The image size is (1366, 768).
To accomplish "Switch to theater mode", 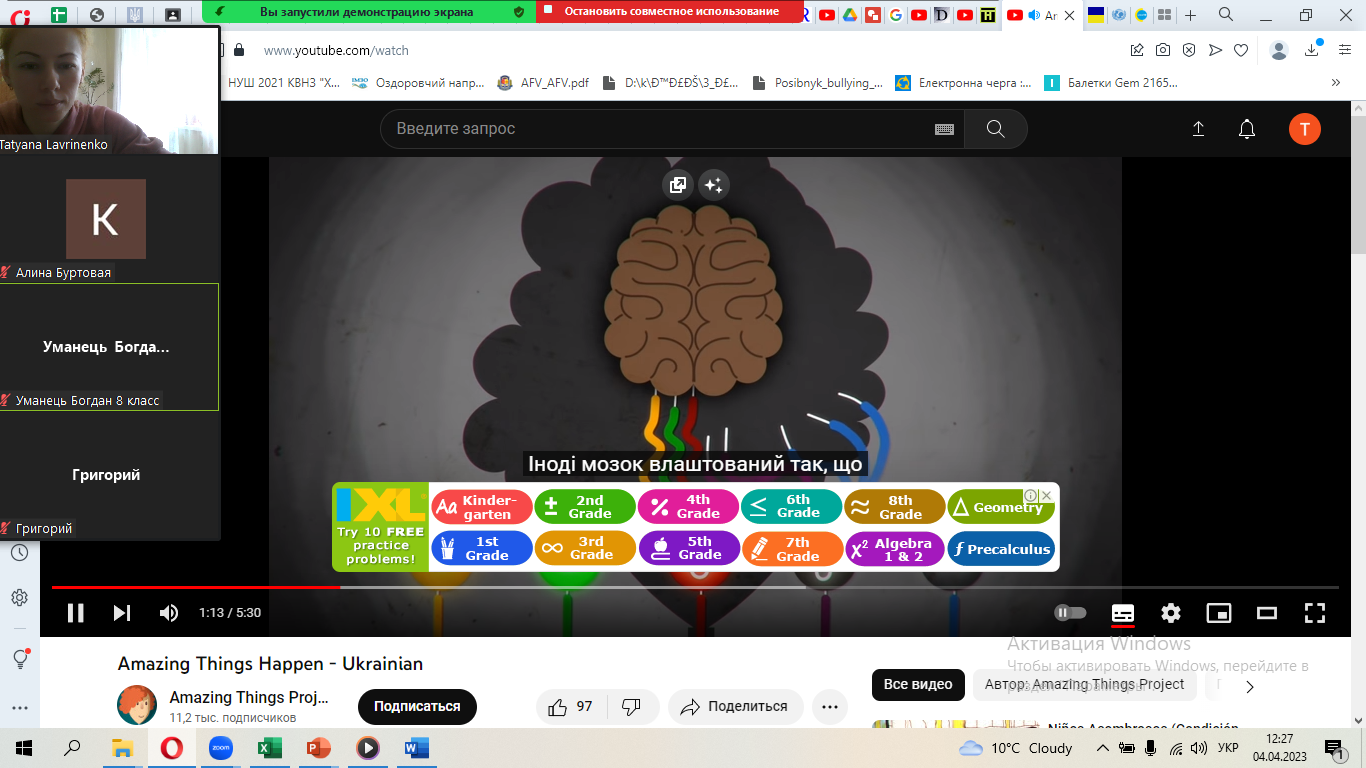I will click(x=1267, y=613).
